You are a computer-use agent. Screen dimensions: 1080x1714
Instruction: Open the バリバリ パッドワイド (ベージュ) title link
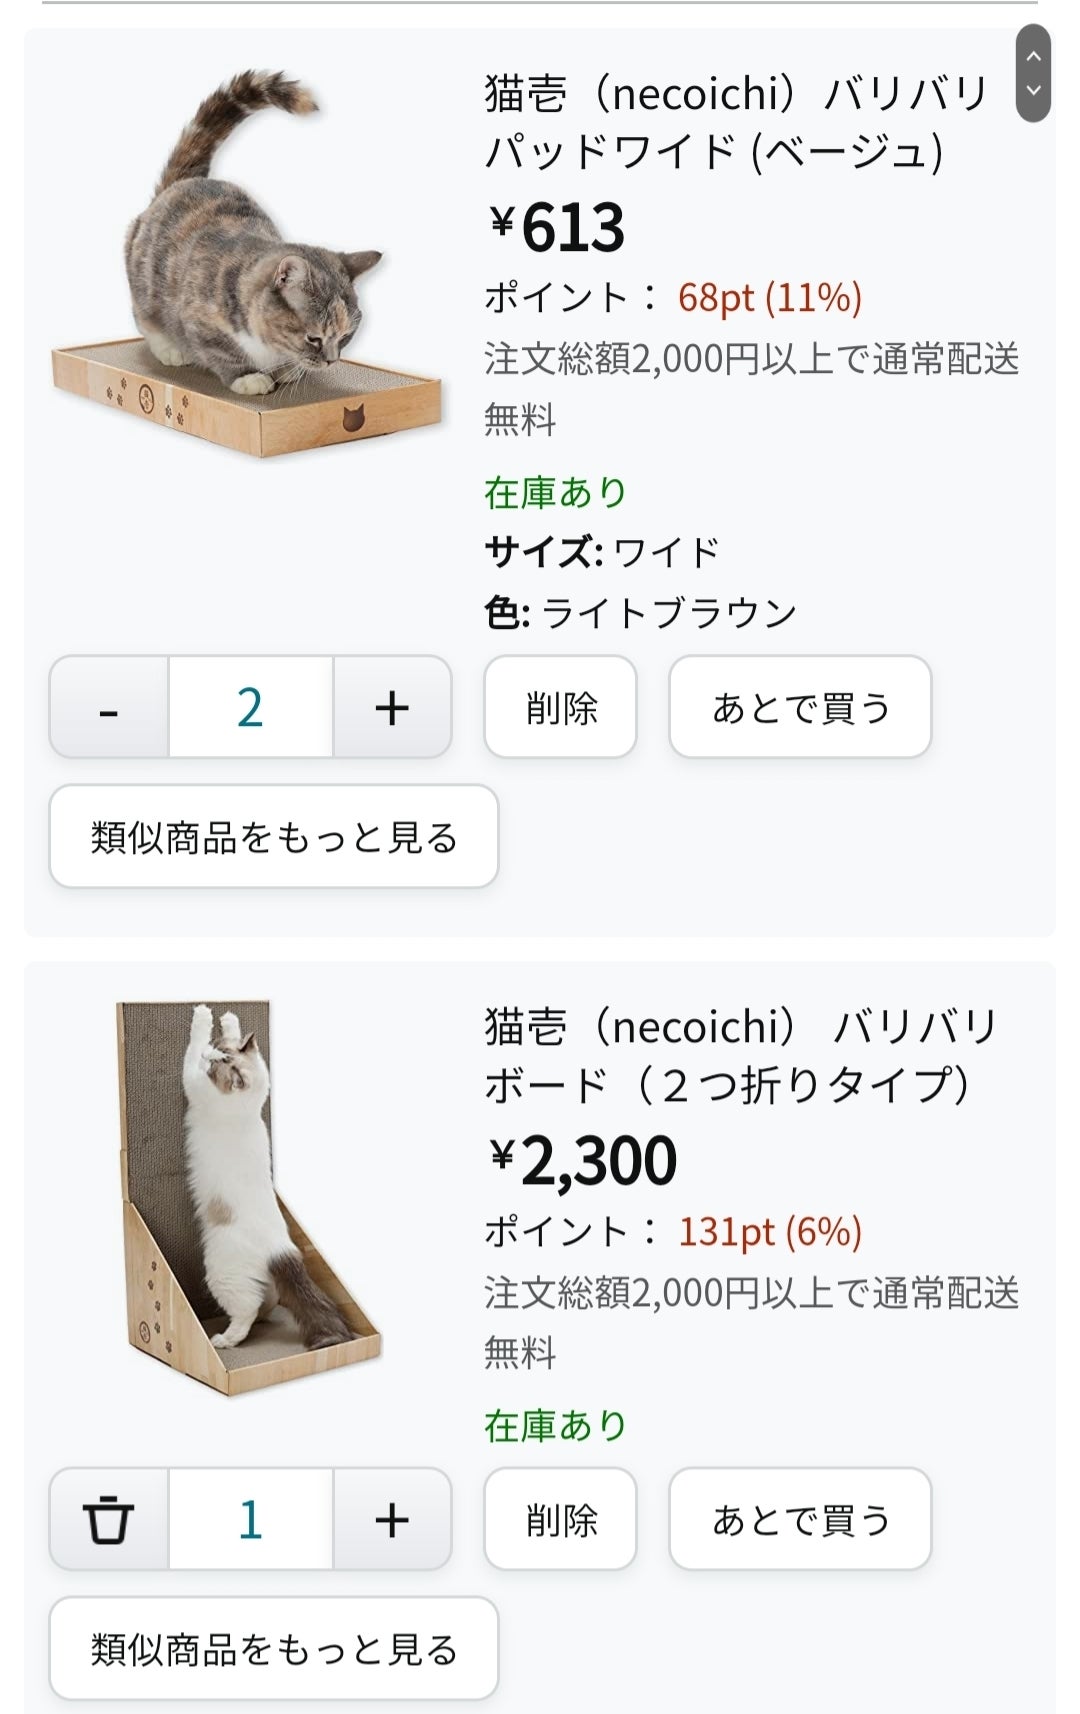click(735, 122)
